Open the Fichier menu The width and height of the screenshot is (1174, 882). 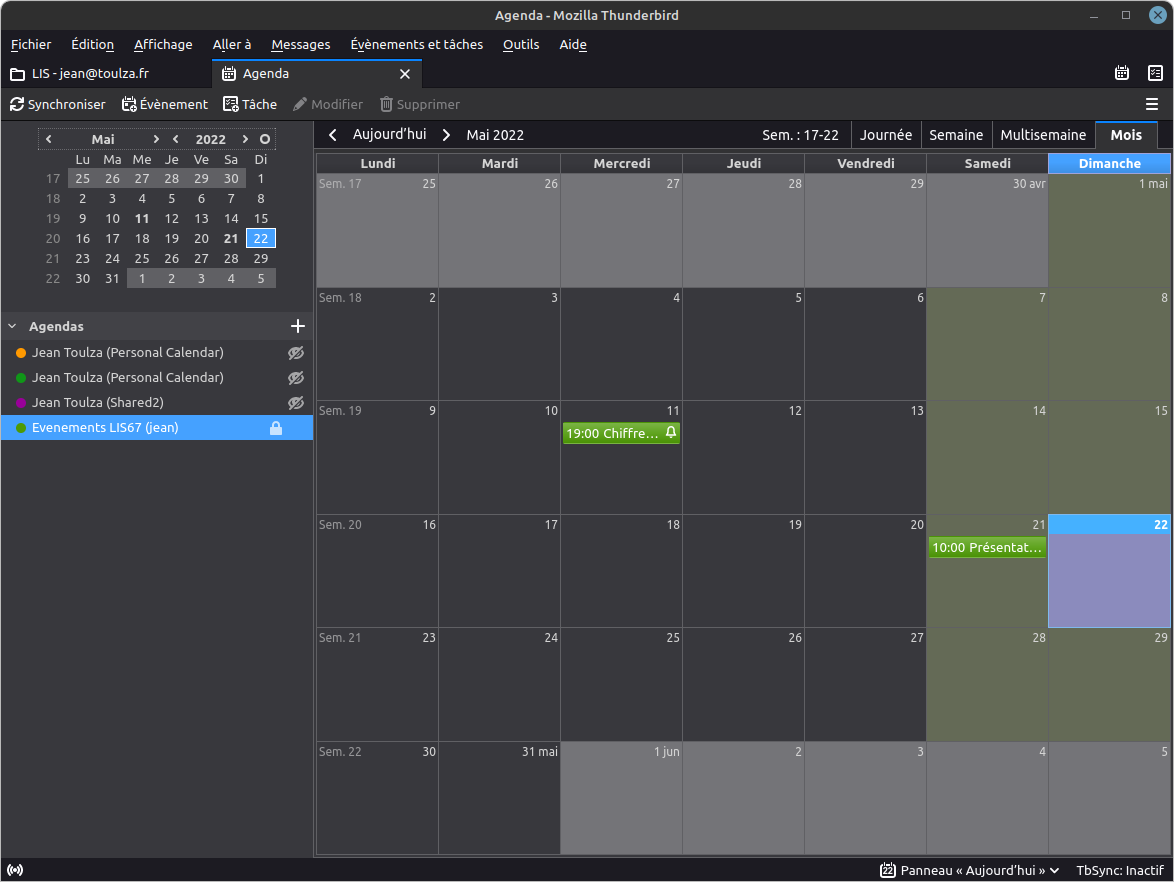(x=31, y=44)
